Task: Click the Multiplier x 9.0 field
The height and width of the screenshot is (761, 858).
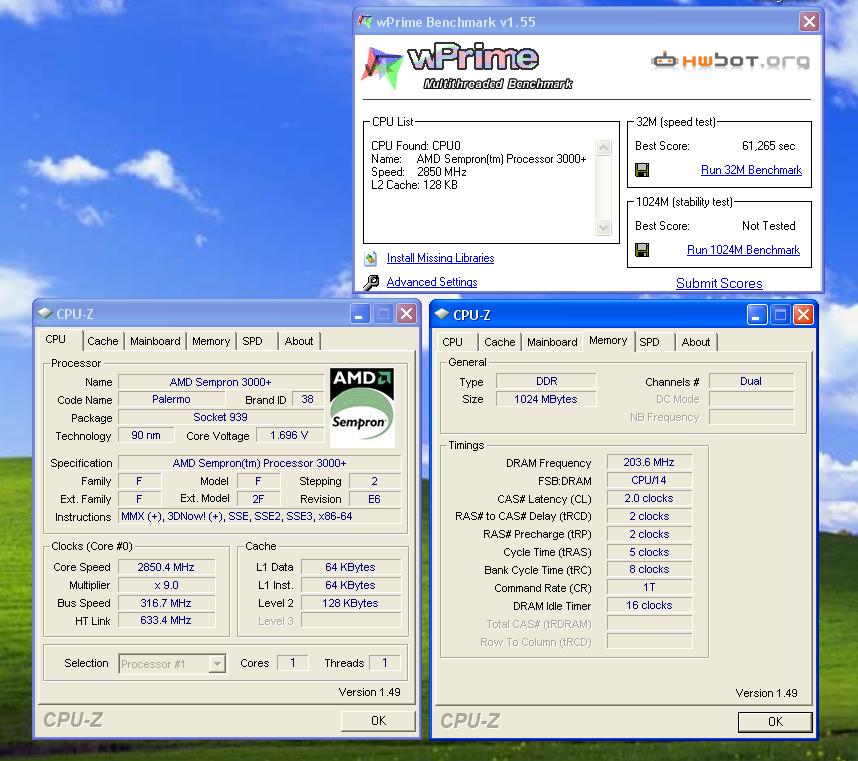Action: coord(166,585)
